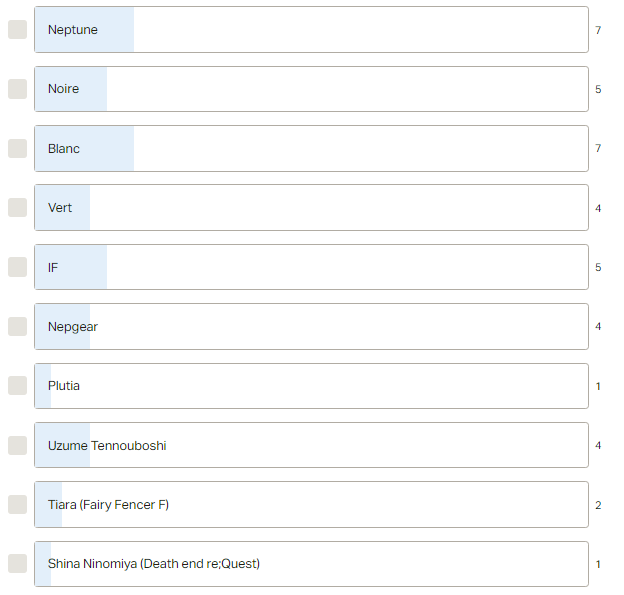Pick Shina Ninomiya (Death end re;Quest) row

pos(311,564)
